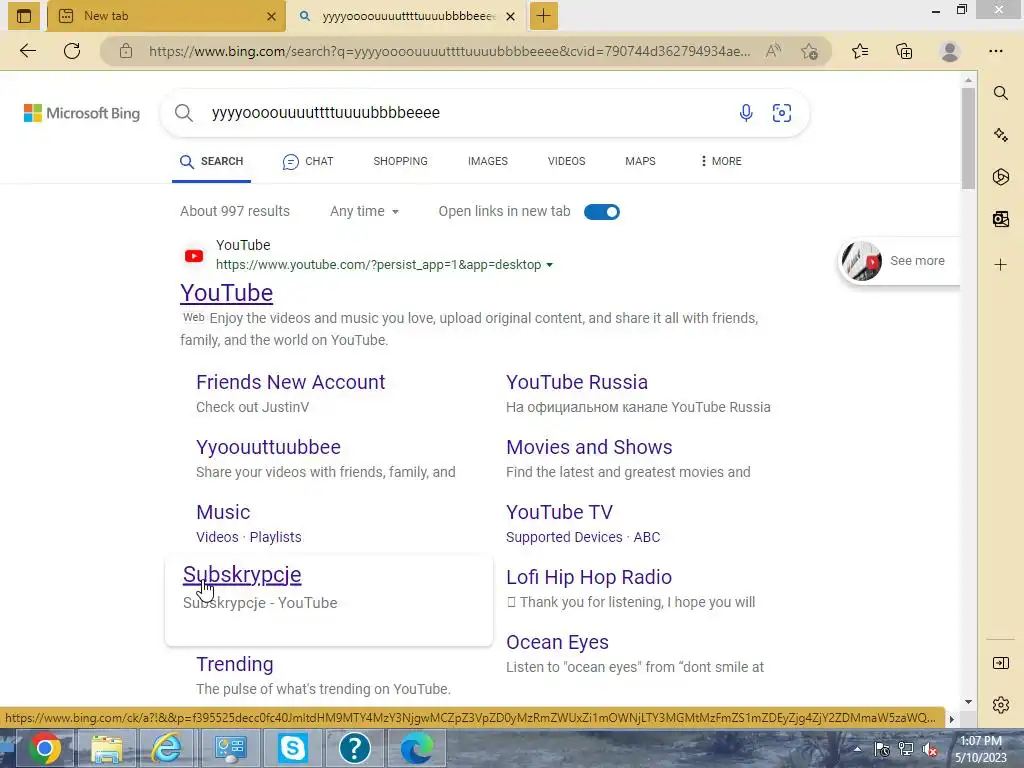The image size is (1024, 768).
Task: Open Skype from the taskbar
Action: point(292,748)
